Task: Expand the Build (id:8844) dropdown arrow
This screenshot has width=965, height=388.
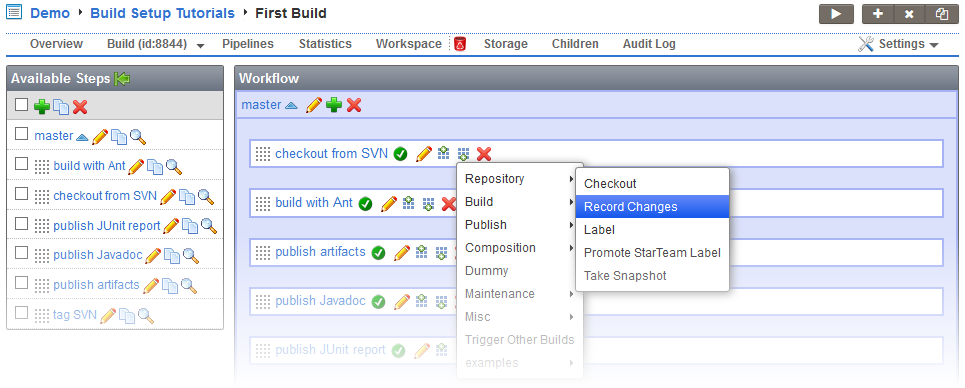Action: pyautogui.click(x=200, y=46)
